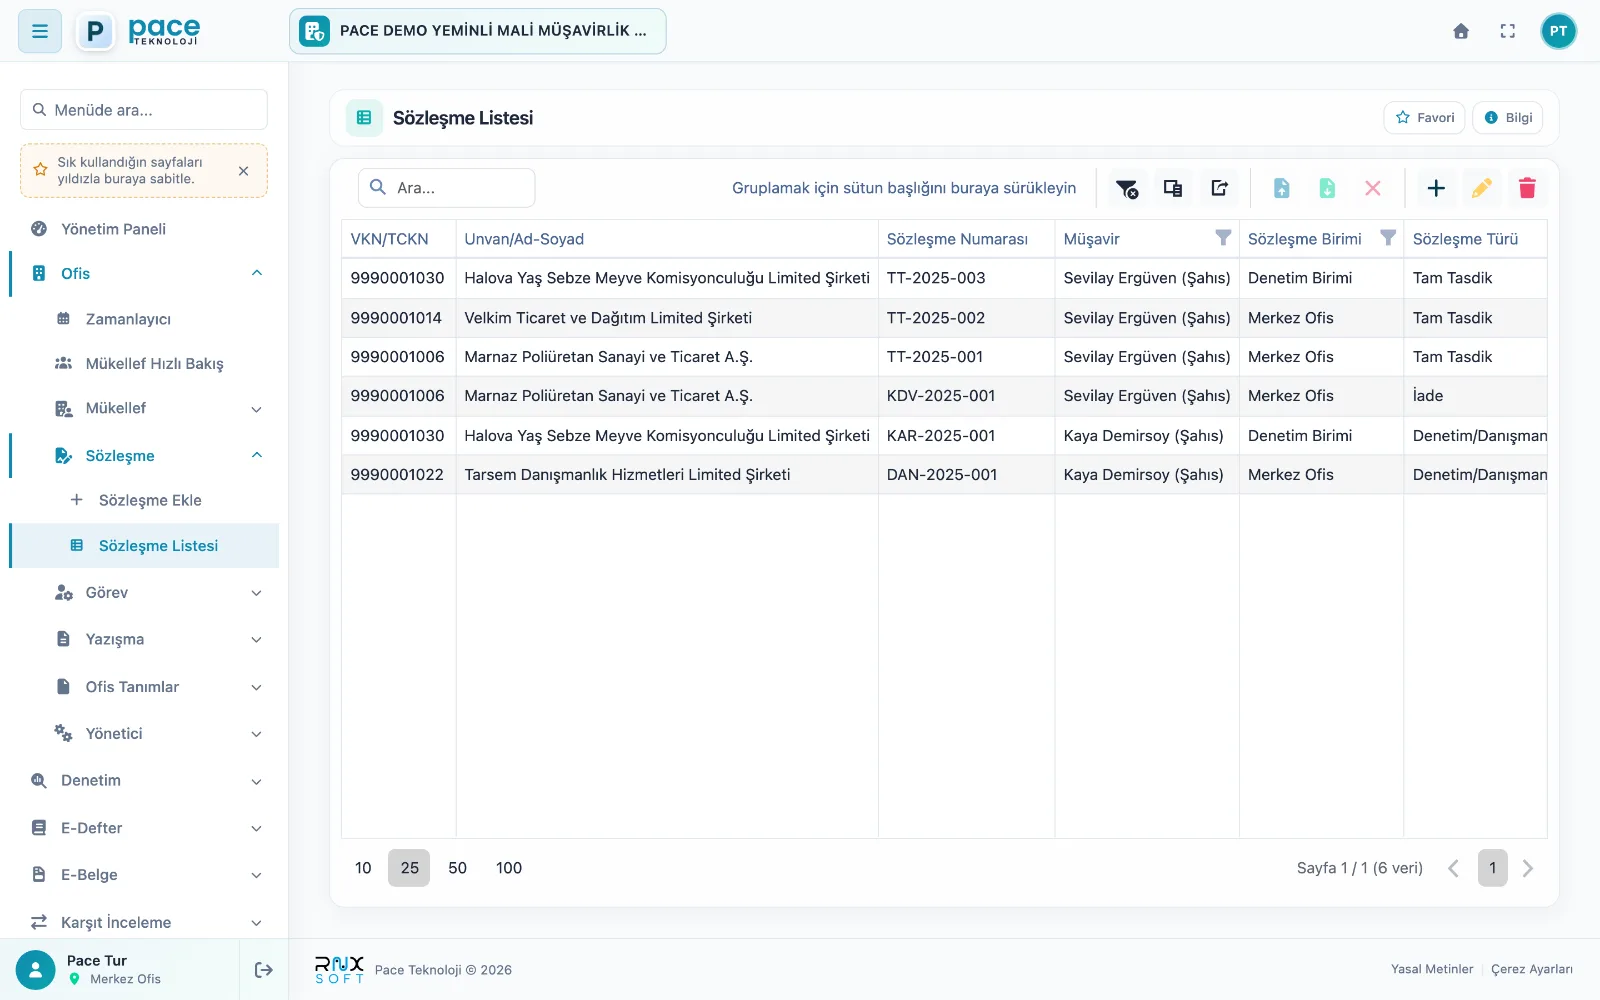
Task: Open the Müşavir column filter icon
Action: pos(1223,238)
